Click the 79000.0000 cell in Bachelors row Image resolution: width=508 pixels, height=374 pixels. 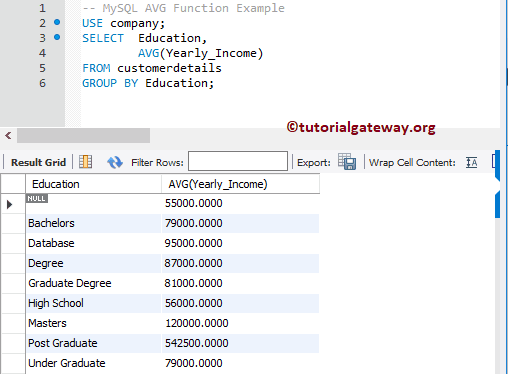240,223
